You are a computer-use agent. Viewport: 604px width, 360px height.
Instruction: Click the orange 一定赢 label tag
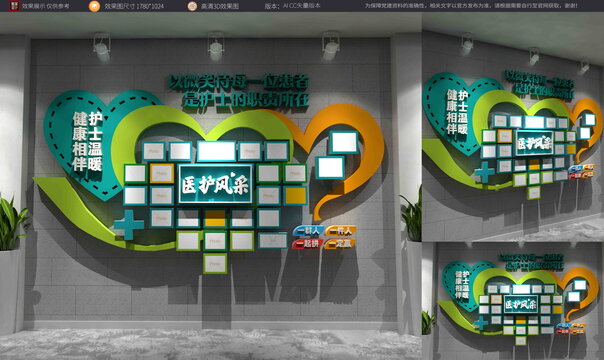coord(339,244)
